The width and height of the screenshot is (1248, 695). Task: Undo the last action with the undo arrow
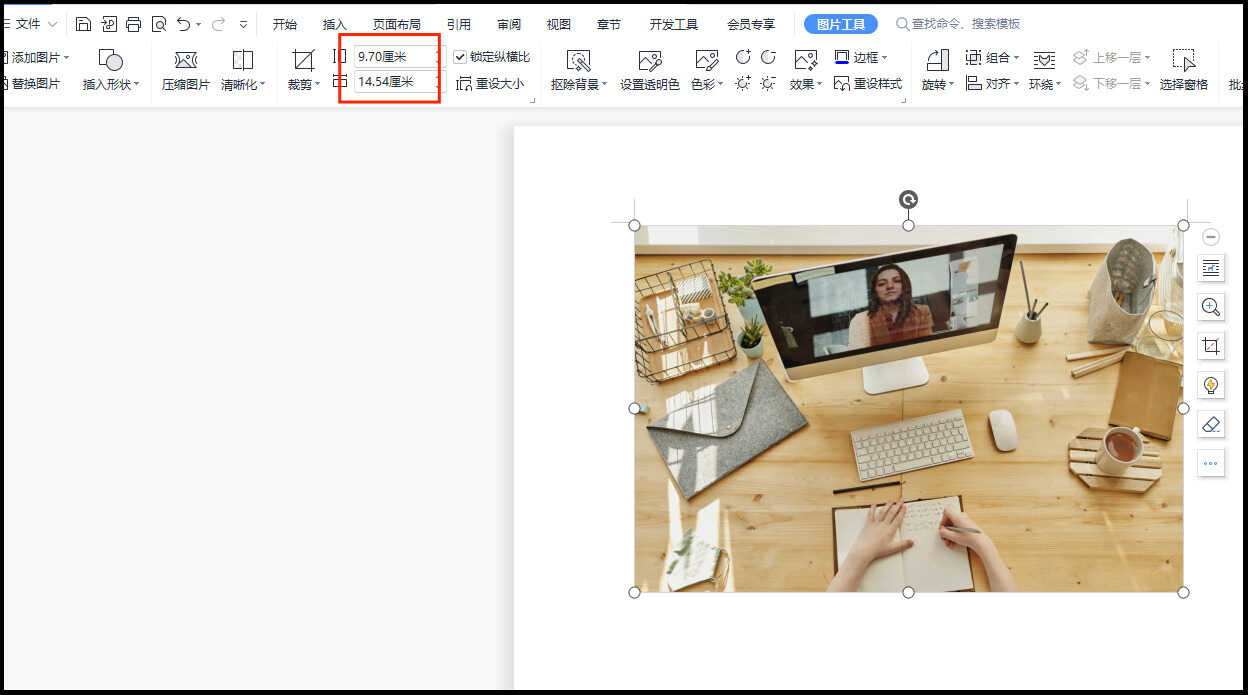click(x=183, y=23)
